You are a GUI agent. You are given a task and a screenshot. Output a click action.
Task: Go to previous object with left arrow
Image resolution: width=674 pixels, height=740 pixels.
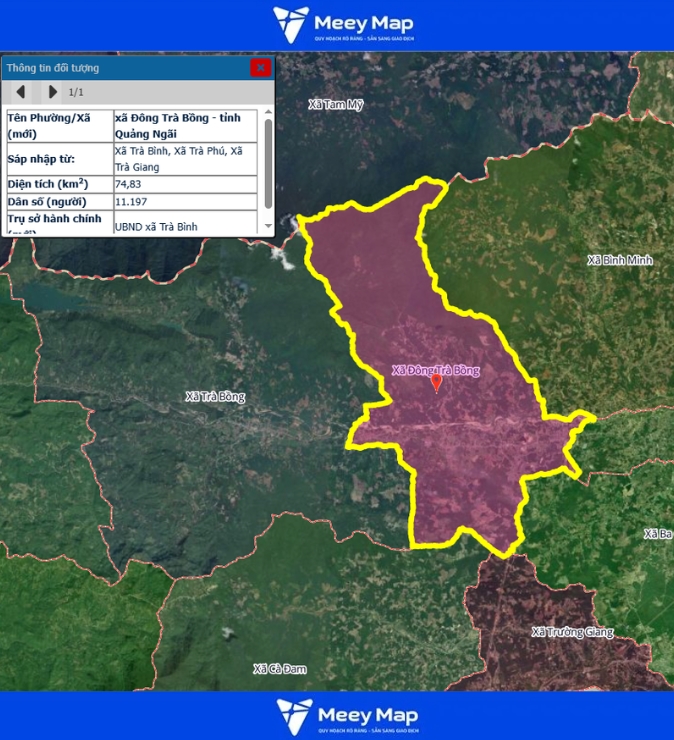pyautogui.click(x=21, y=92)
